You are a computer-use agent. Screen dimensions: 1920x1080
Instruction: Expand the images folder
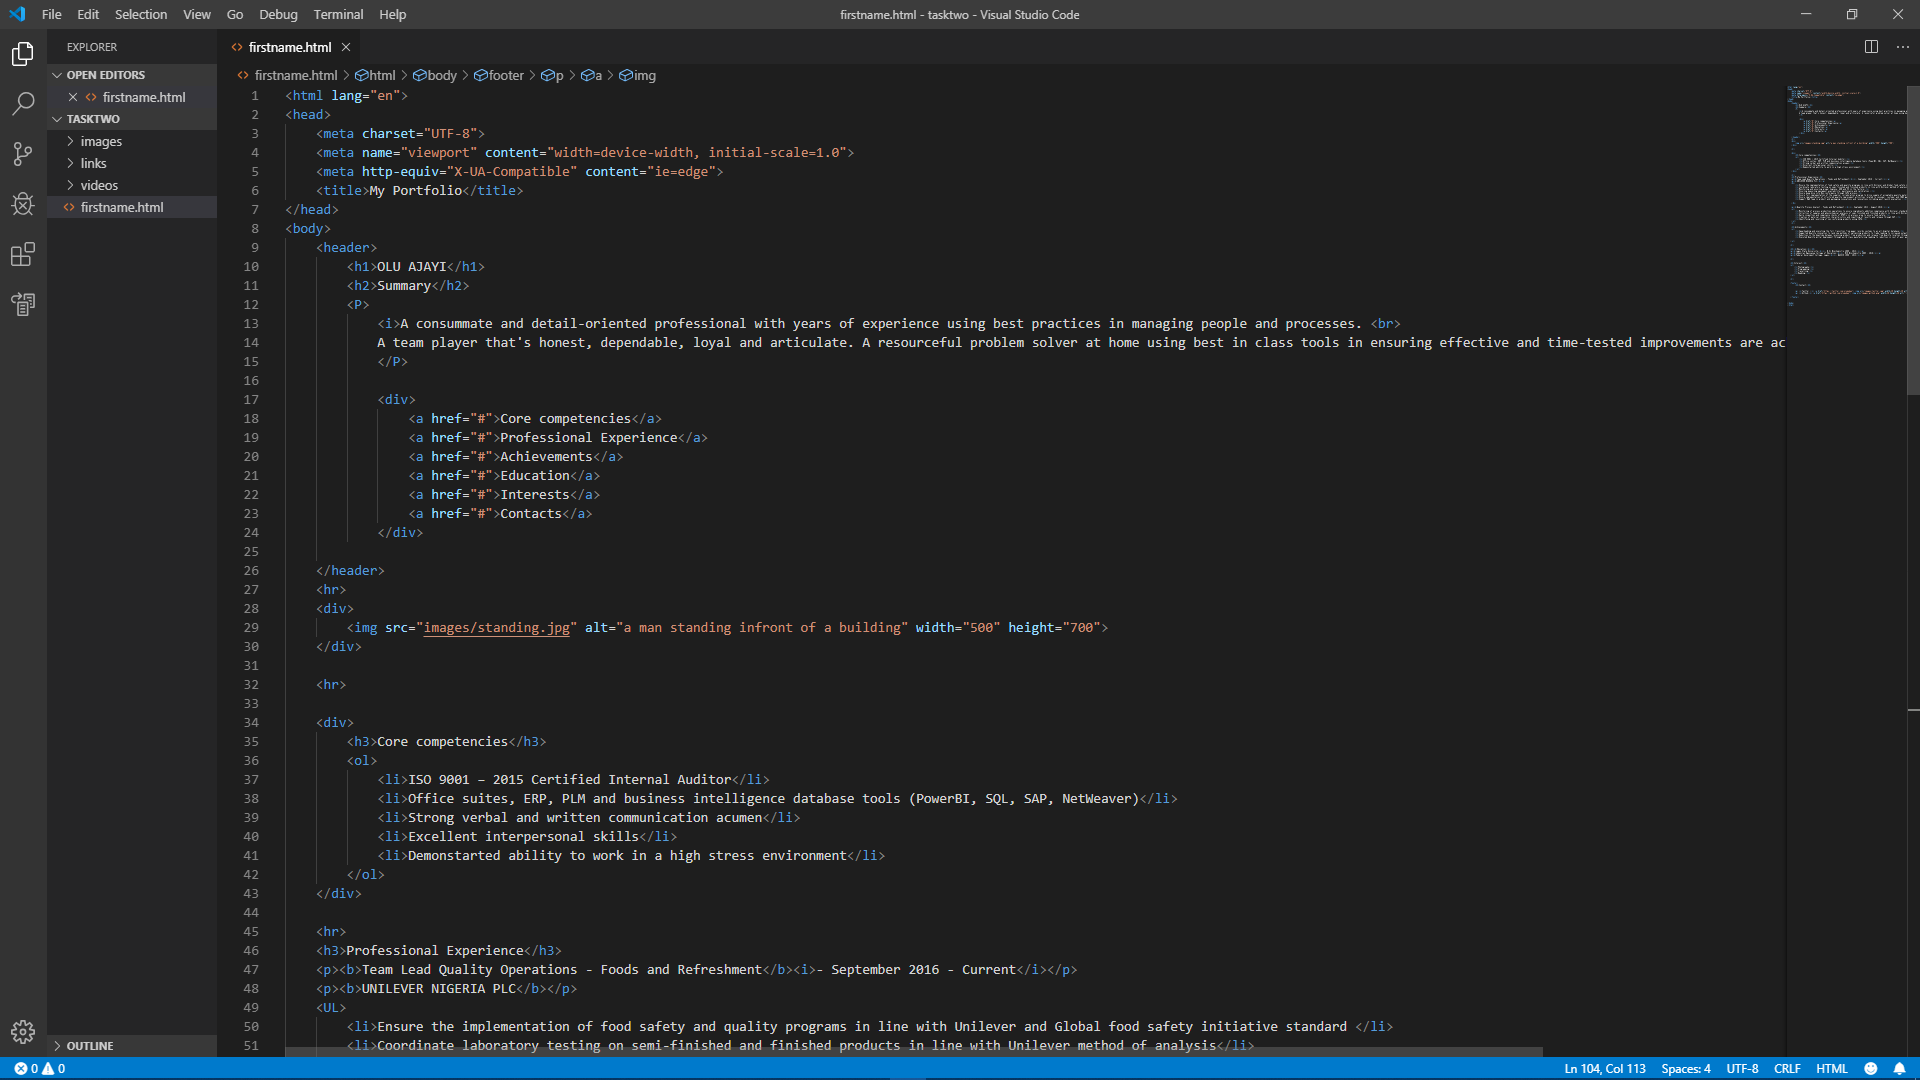(101, 141)
